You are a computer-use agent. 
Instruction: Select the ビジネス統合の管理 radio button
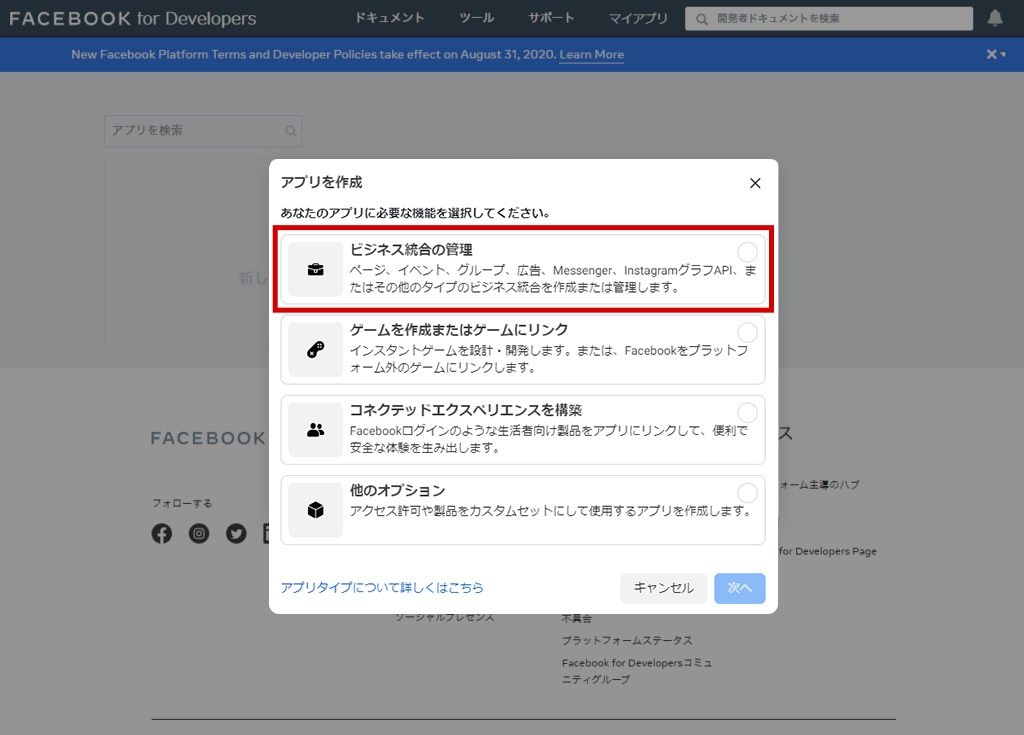[x=747, y=252]
